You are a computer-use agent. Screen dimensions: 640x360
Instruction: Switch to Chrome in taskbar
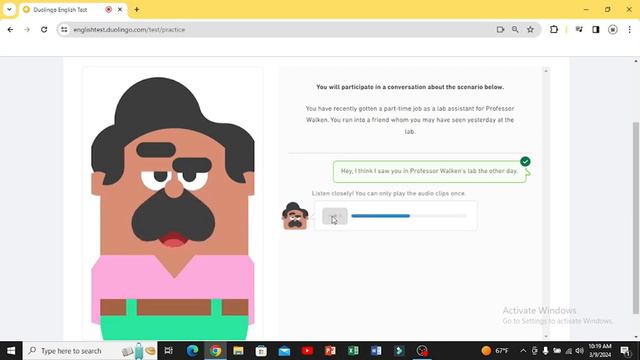pyautogui.click(x=216, y=351)
